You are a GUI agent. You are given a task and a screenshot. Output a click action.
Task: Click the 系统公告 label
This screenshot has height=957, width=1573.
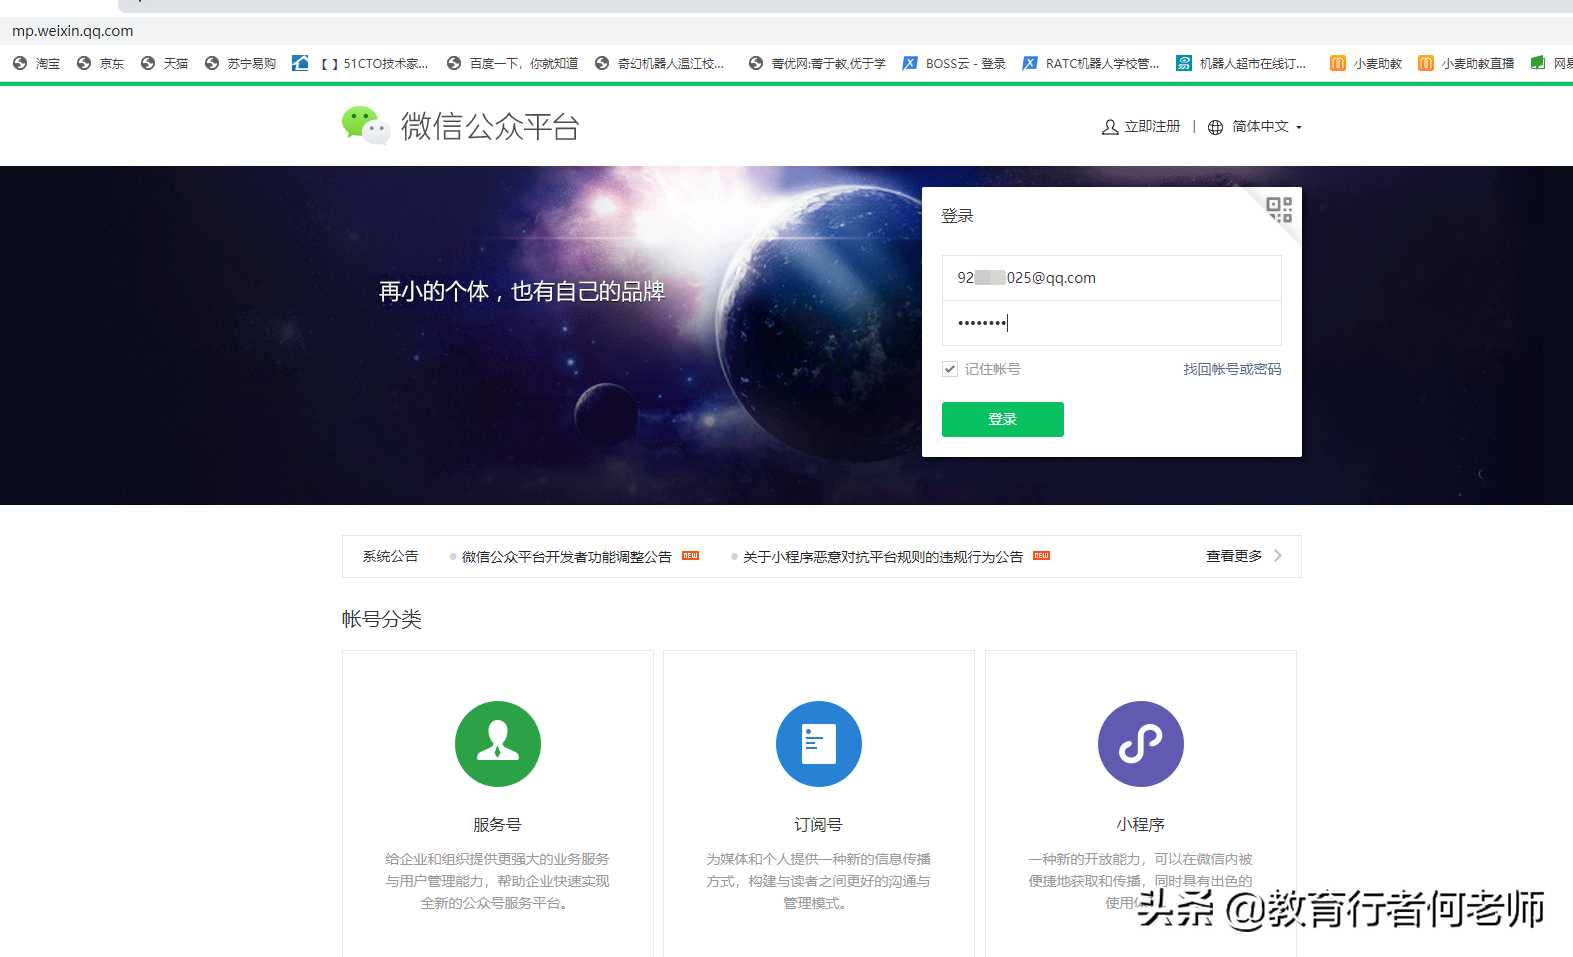click(390, 556)
